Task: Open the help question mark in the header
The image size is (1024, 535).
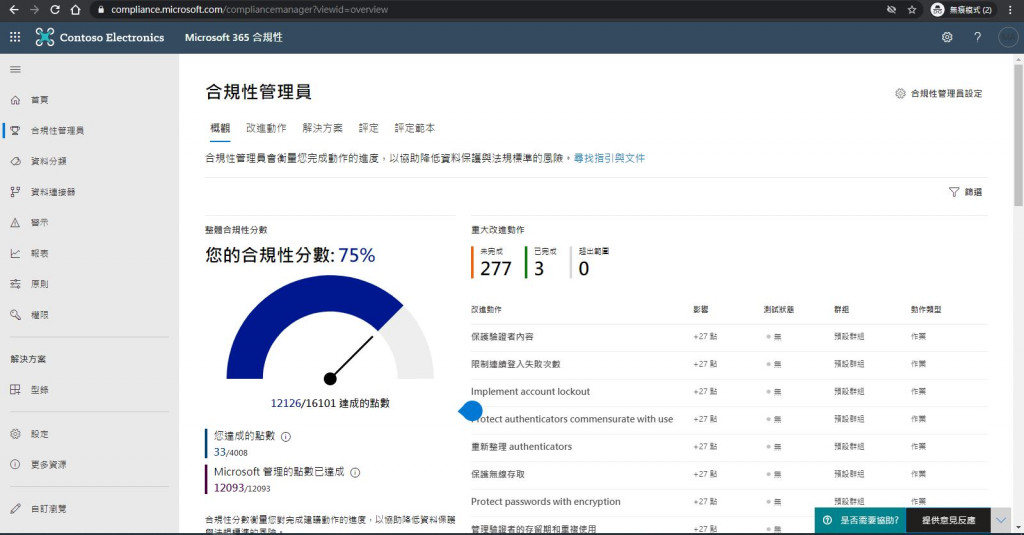Action: point(978,37)
